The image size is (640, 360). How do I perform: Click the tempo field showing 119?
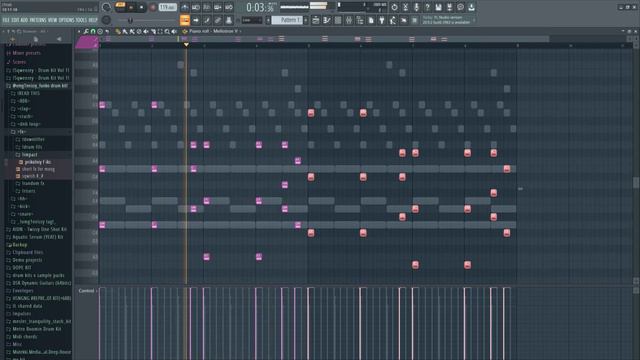[x=167, y=7]
